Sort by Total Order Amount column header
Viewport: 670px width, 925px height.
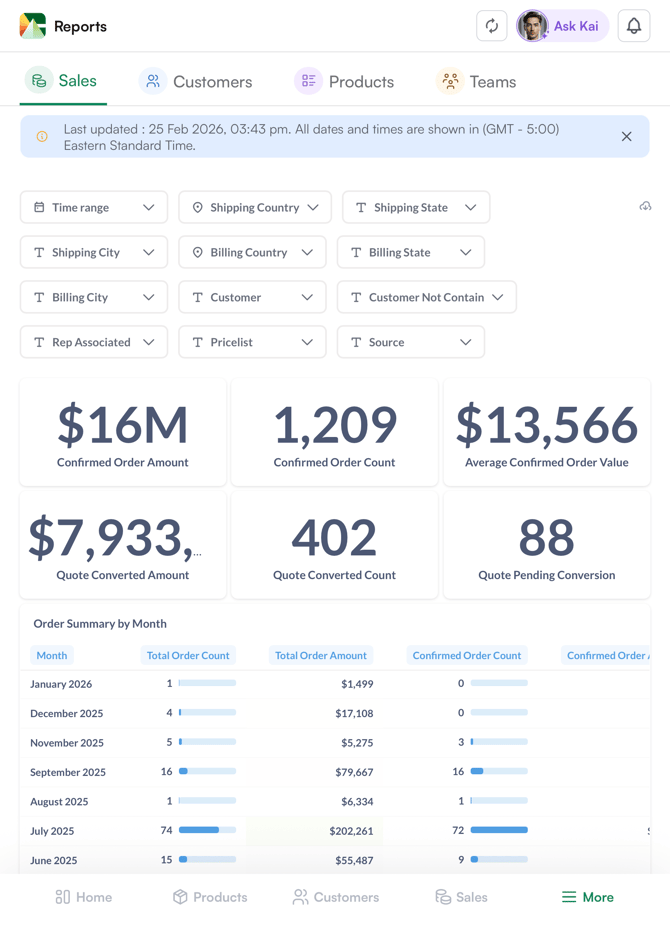(x=321, y=656)
